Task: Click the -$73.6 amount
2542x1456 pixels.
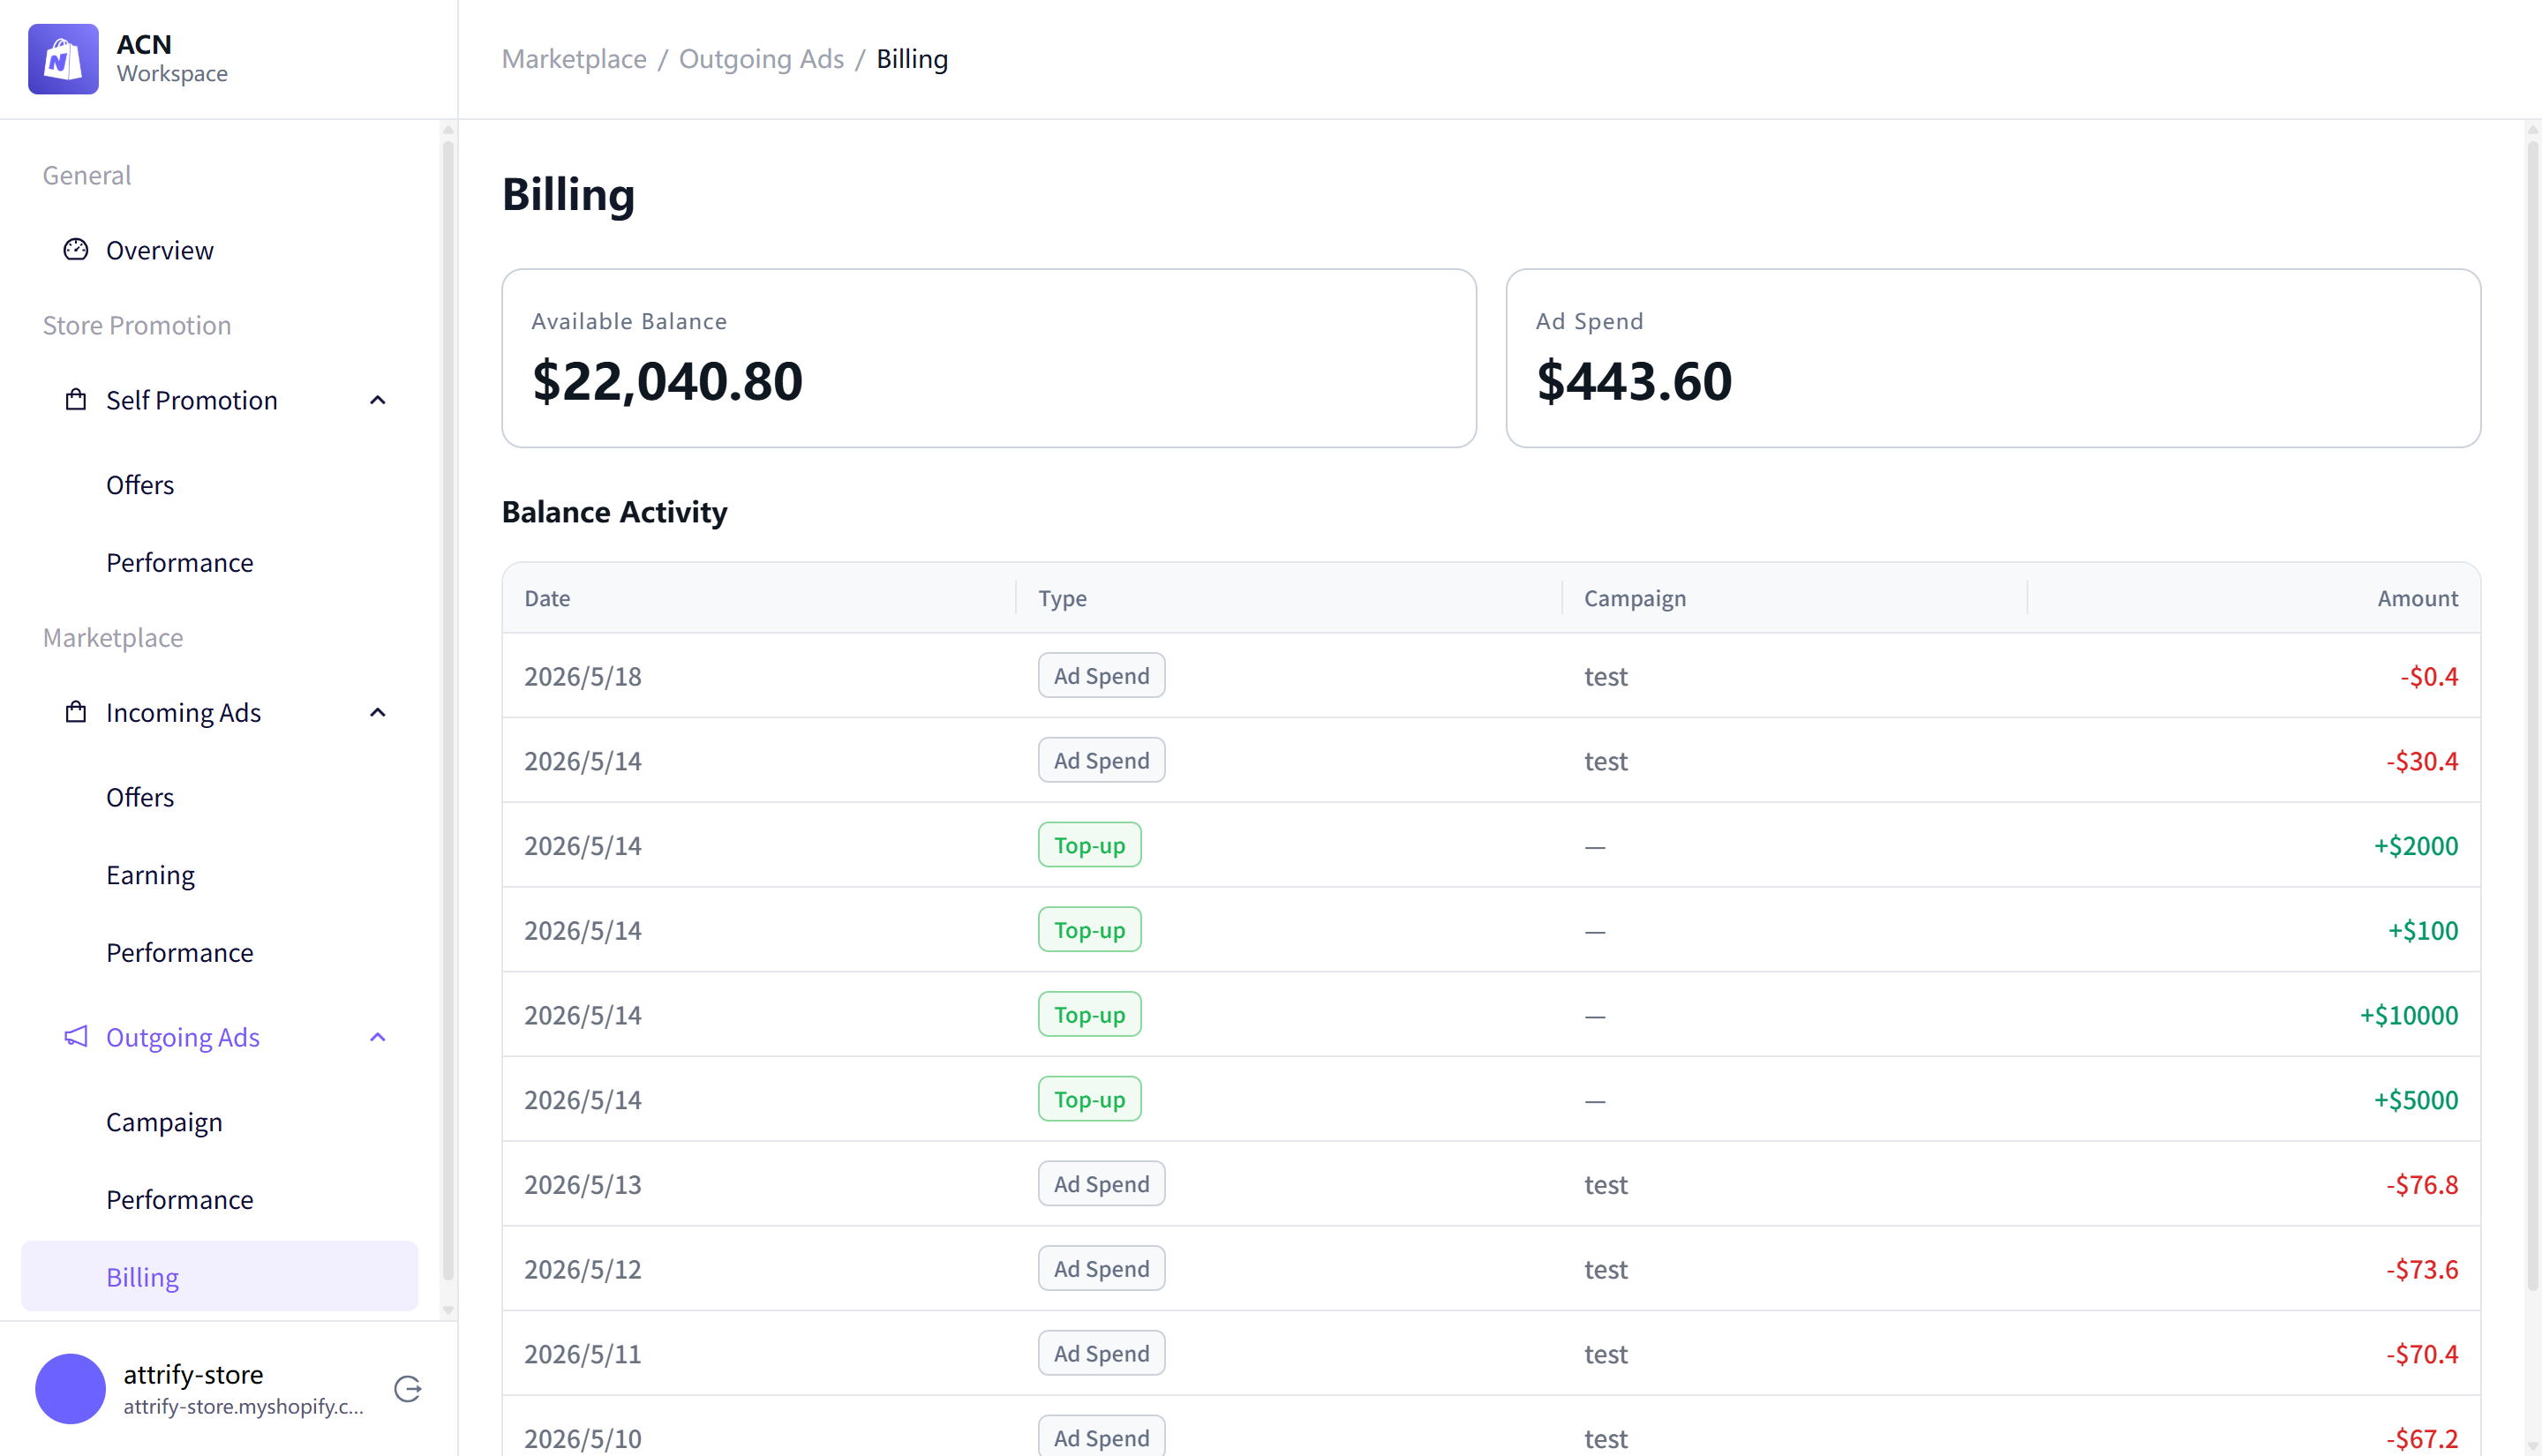Action: (2422, 1269)
